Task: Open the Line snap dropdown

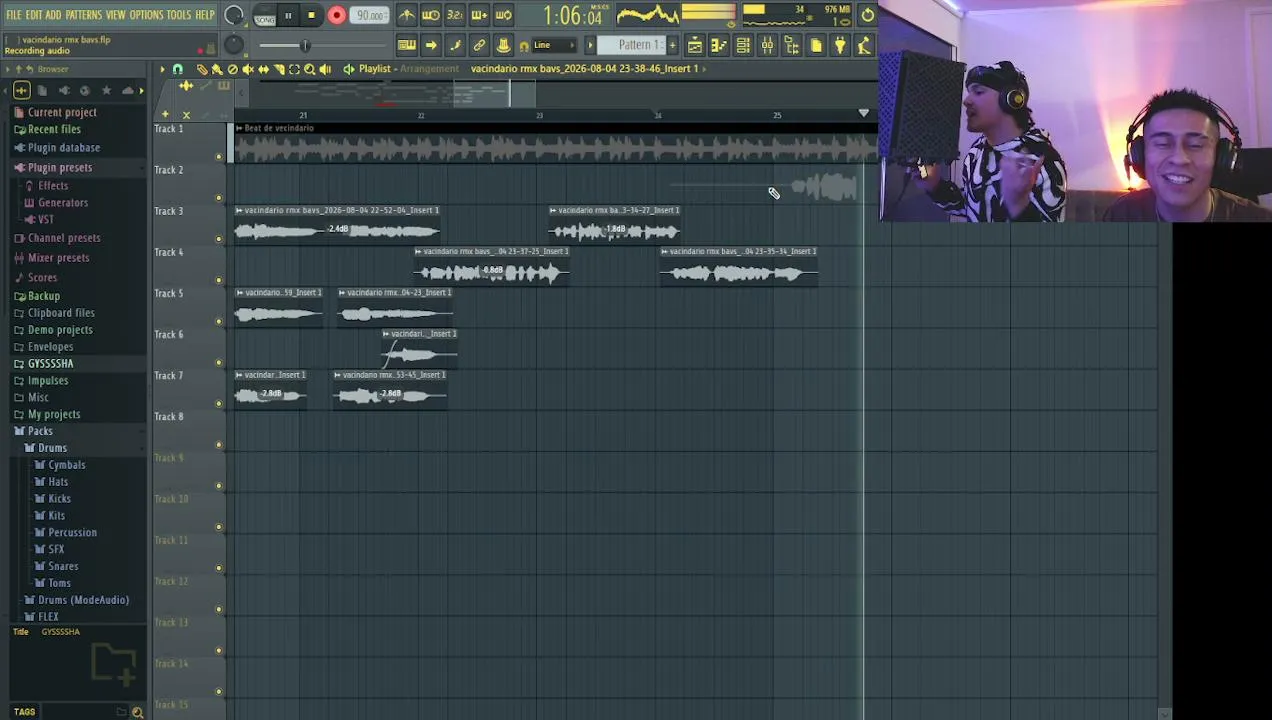Action: click(555, 45)
